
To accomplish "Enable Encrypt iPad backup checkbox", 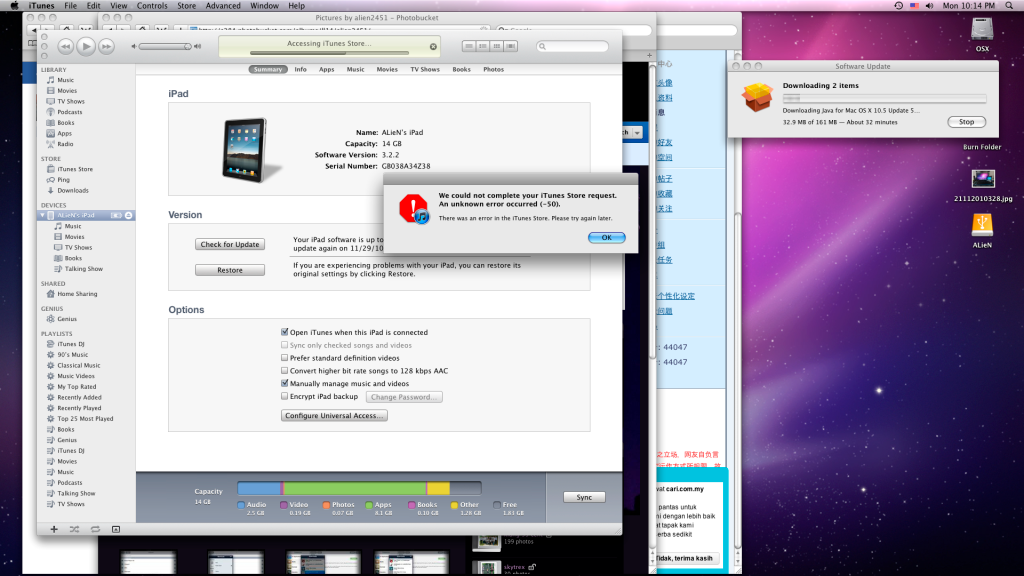I will (285, 397).
